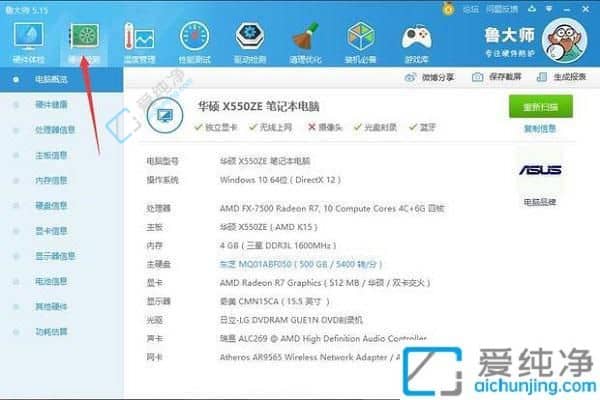Click the 日立-LG DVDRAM optical drive value
This screenshot has height=400, width=600.
click(x=291, y=320)
